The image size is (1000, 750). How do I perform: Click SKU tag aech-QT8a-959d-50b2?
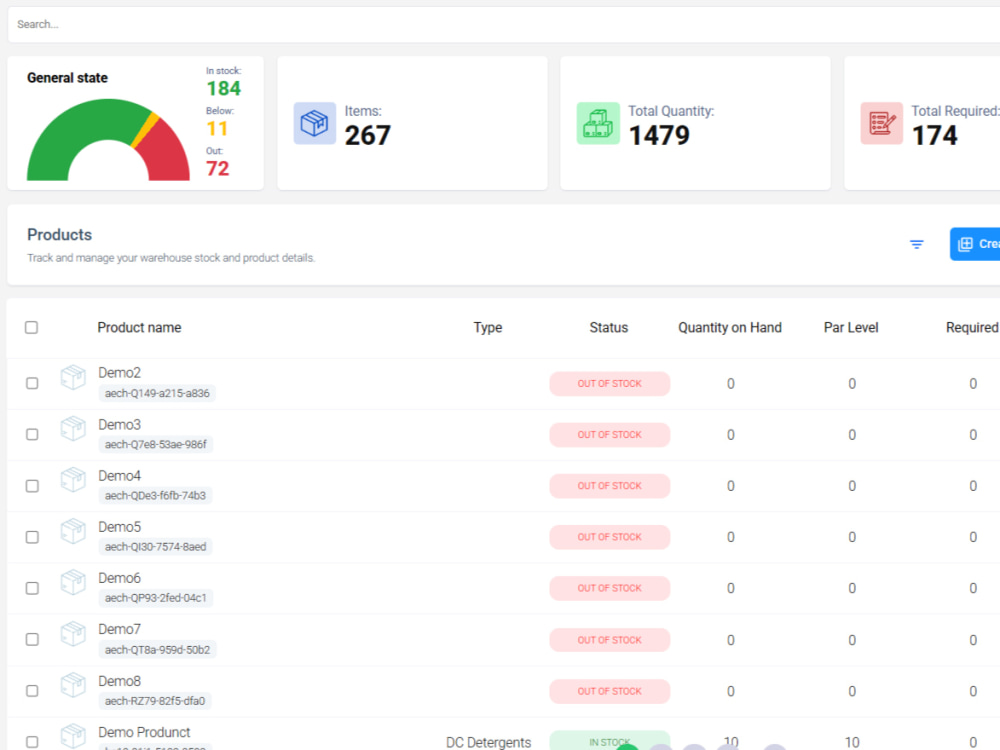(158, 650)
